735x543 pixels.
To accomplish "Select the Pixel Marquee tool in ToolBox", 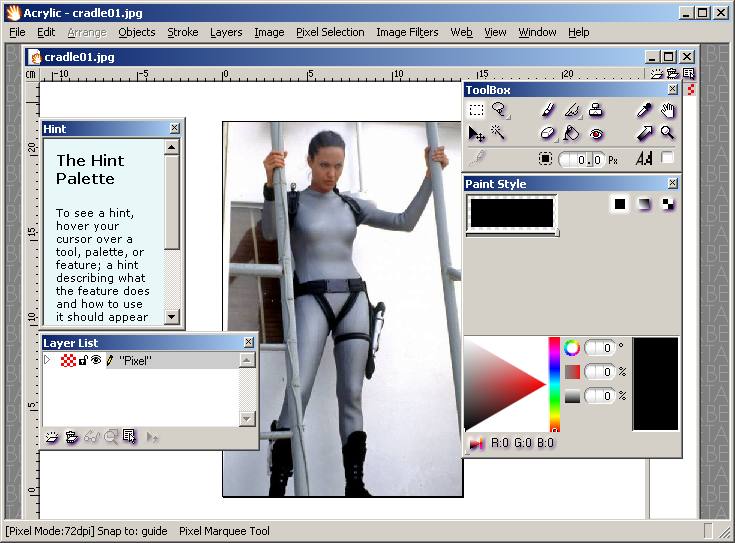I will (x=476, y=110).
